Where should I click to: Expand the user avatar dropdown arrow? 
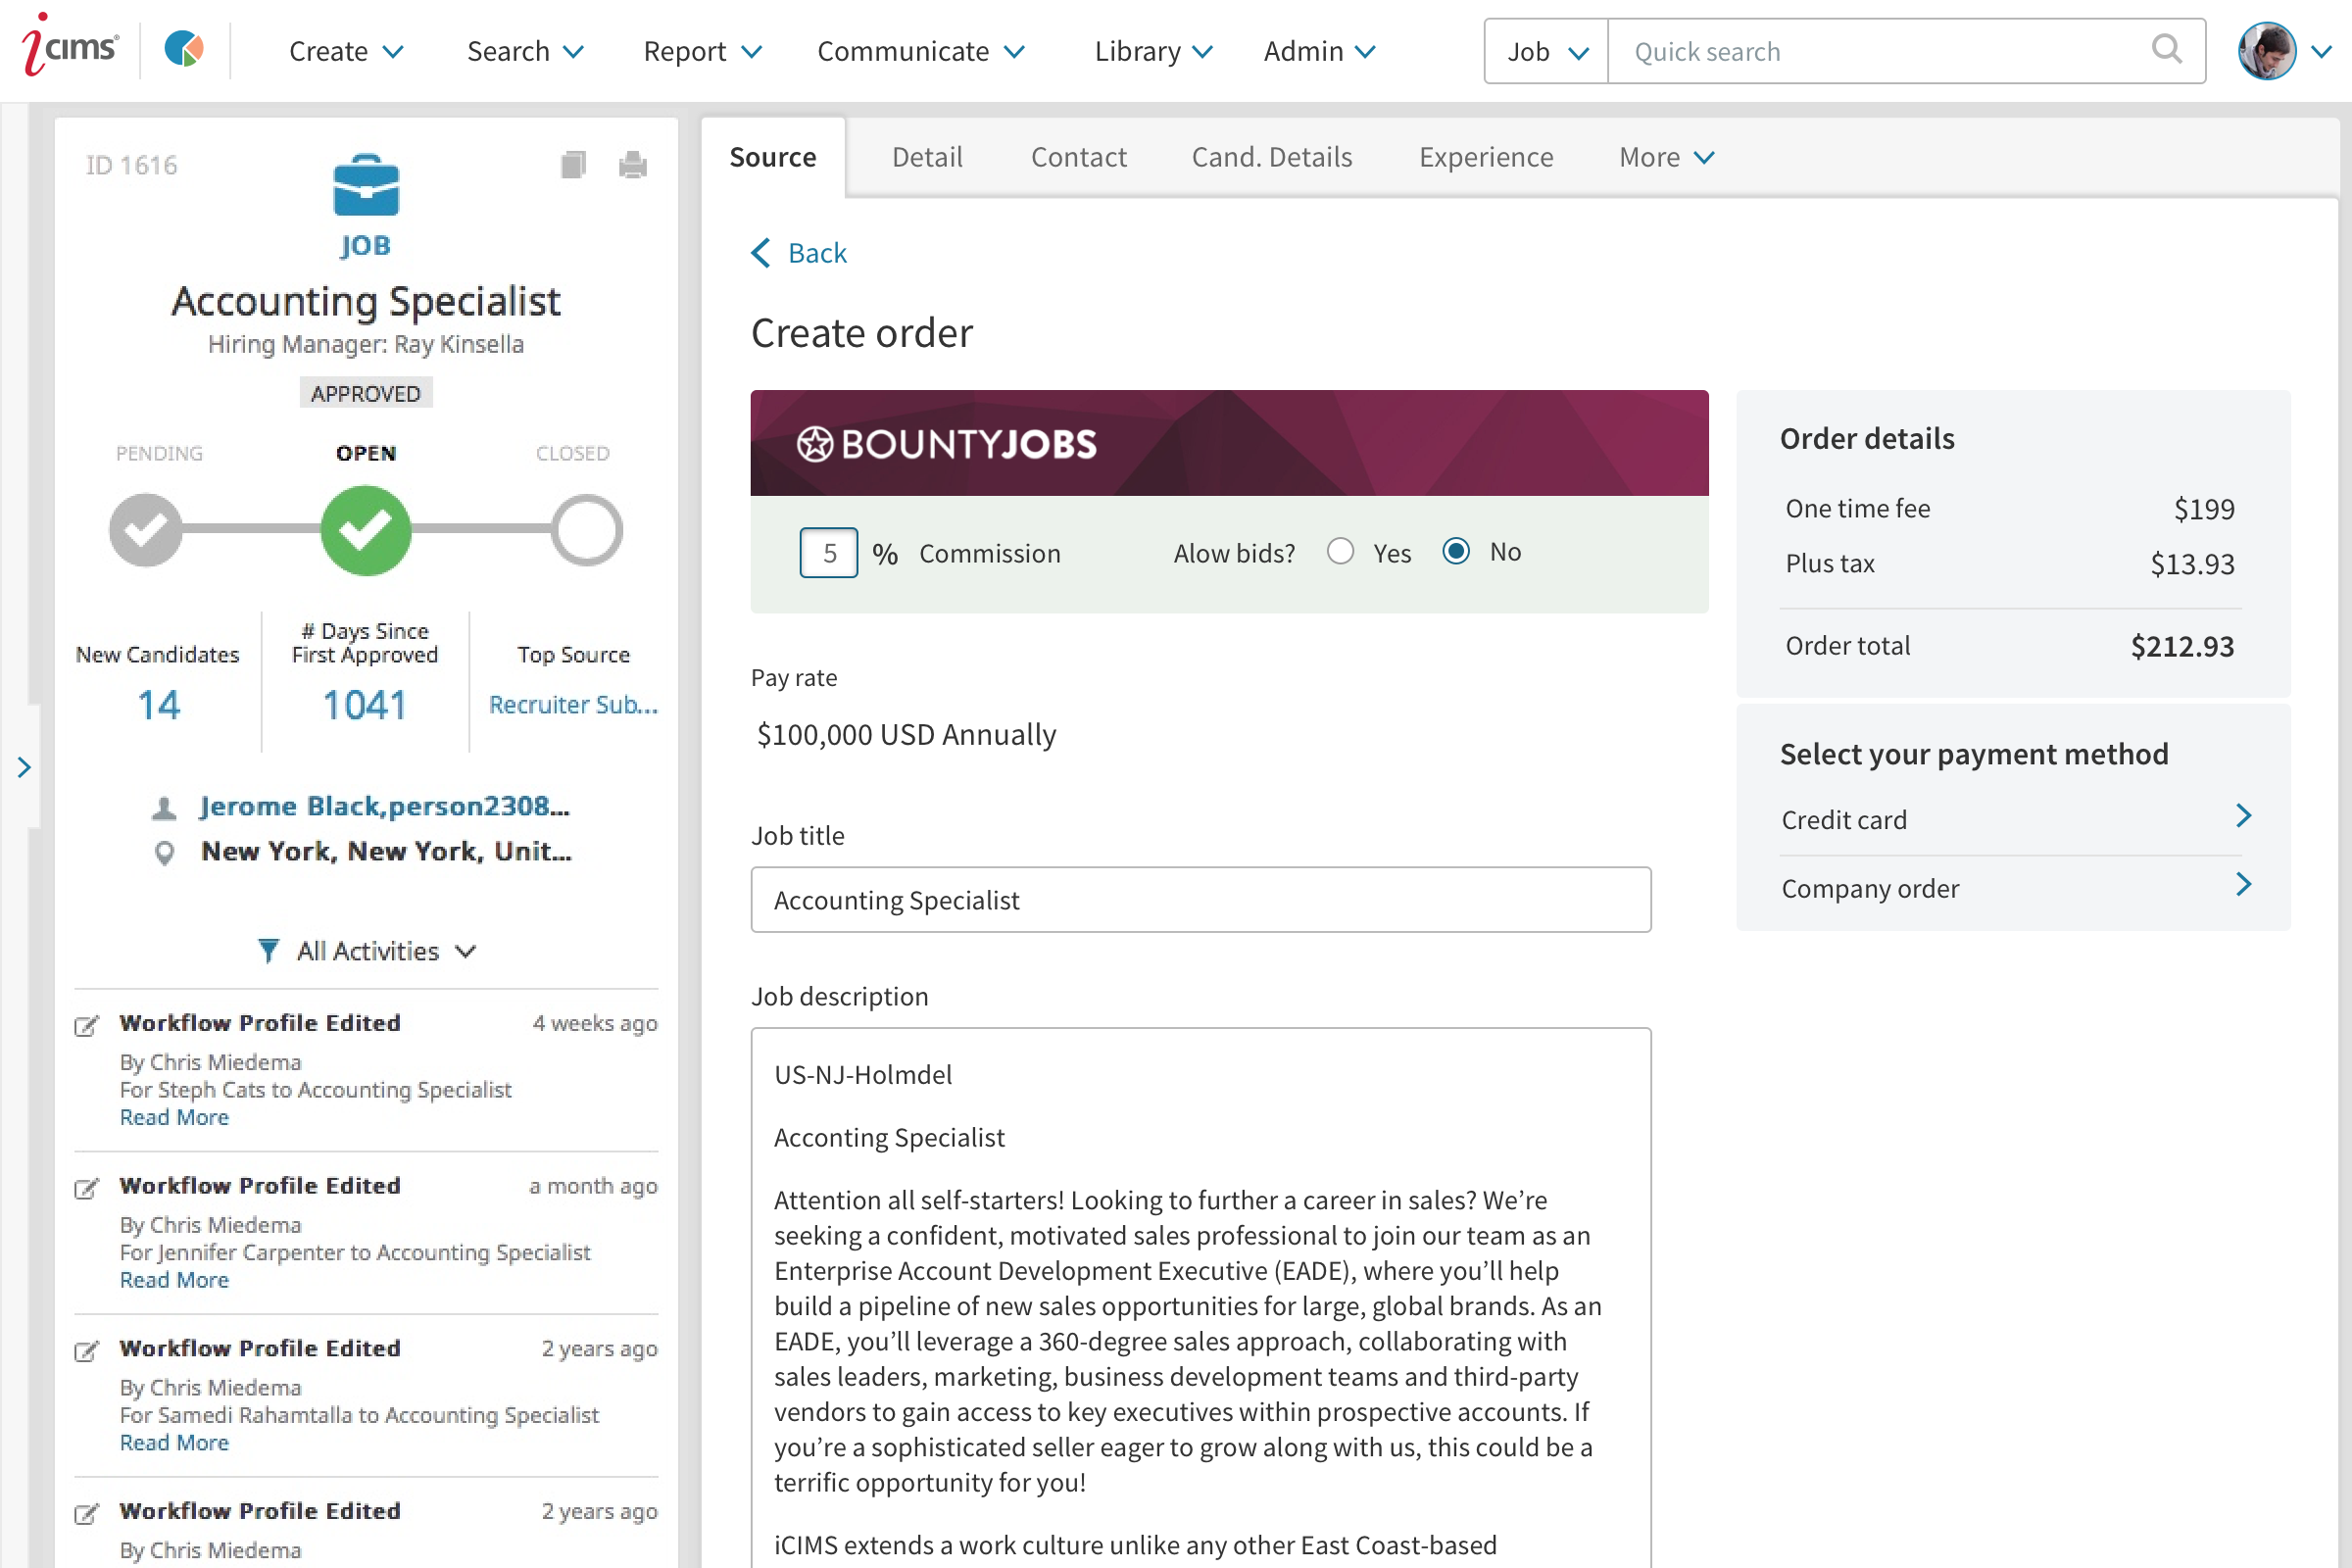(2322, 51)
